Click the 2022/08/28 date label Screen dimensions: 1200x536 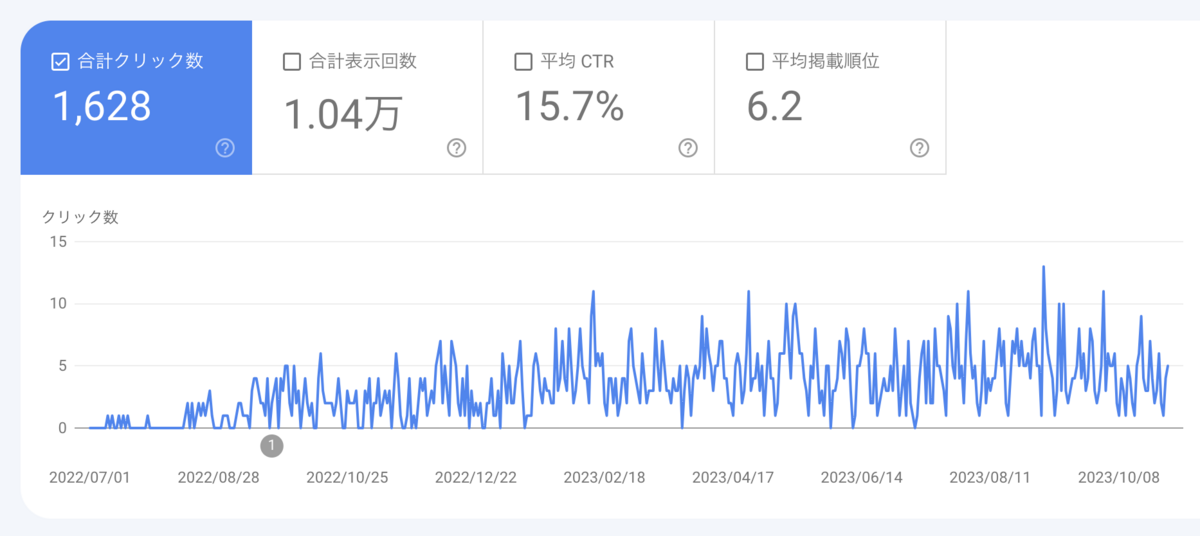click(219, 478)
